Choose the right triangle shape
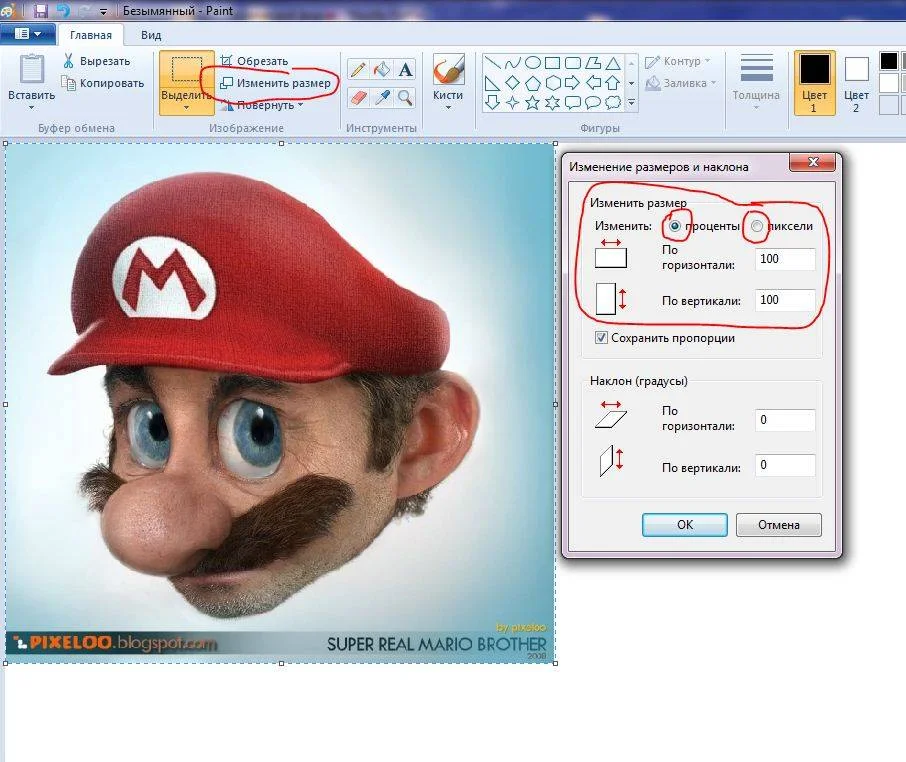 492,83
